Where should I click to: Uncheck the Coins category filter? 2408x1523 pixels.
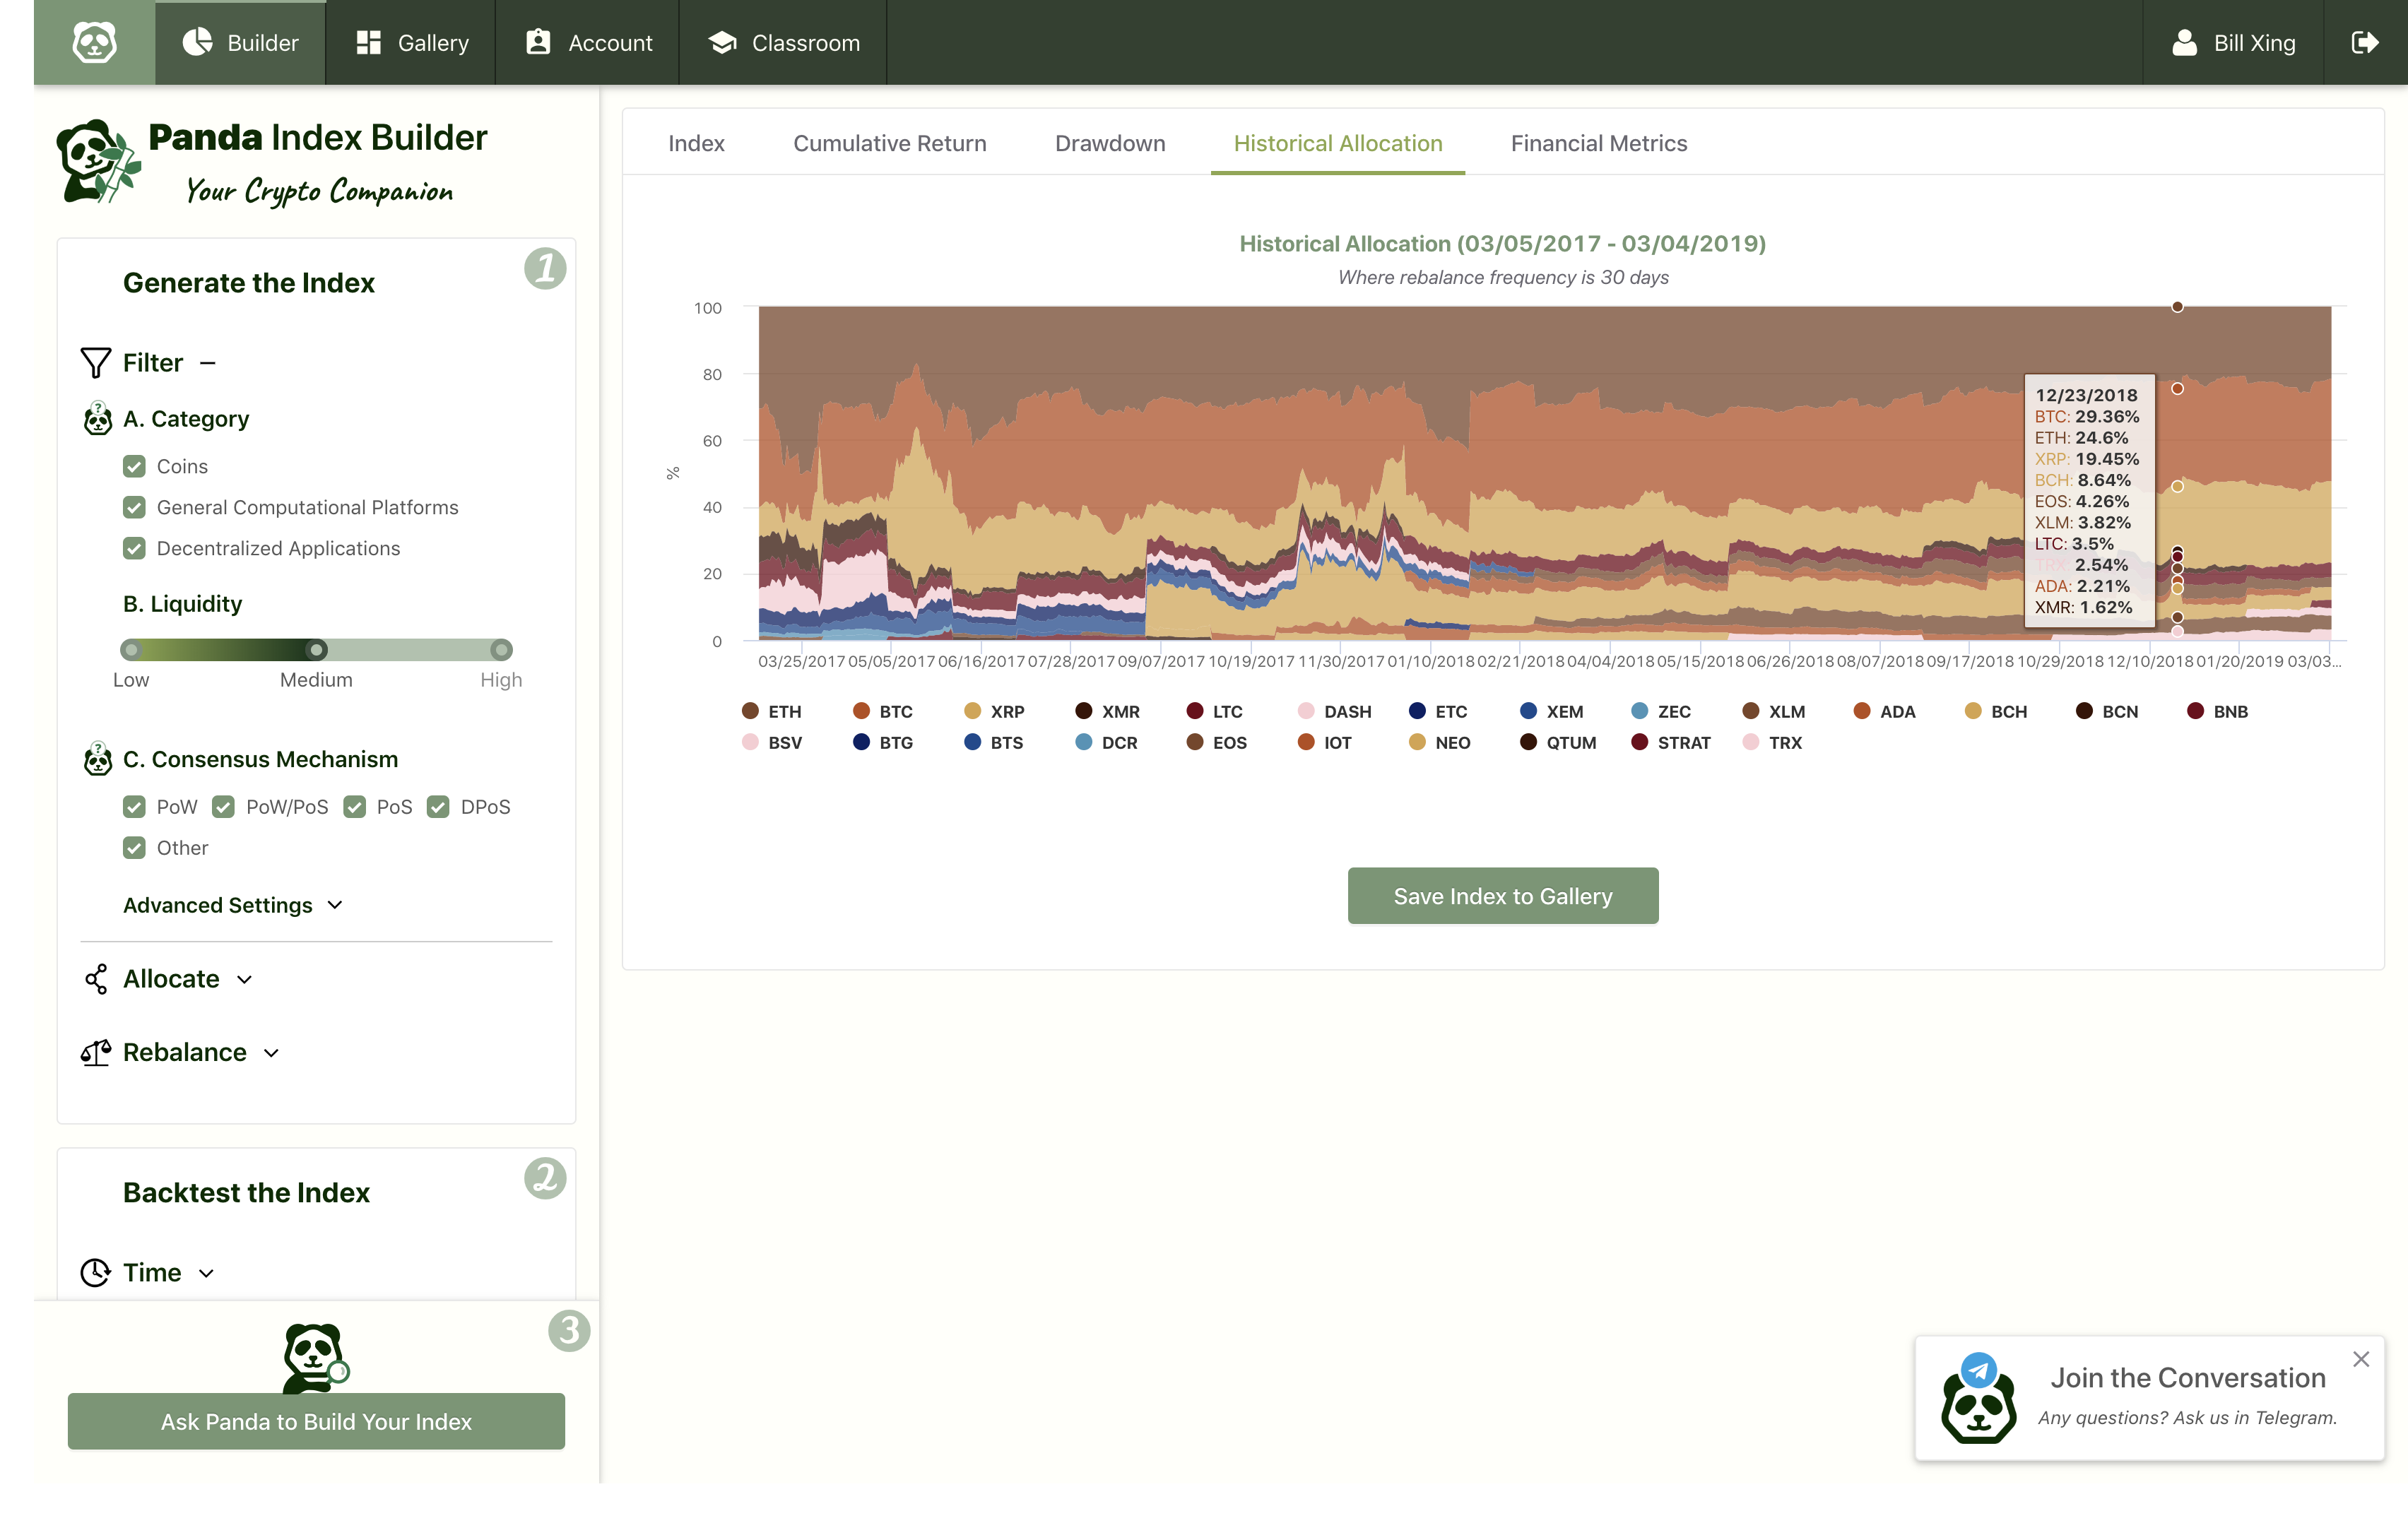[135, 466]
